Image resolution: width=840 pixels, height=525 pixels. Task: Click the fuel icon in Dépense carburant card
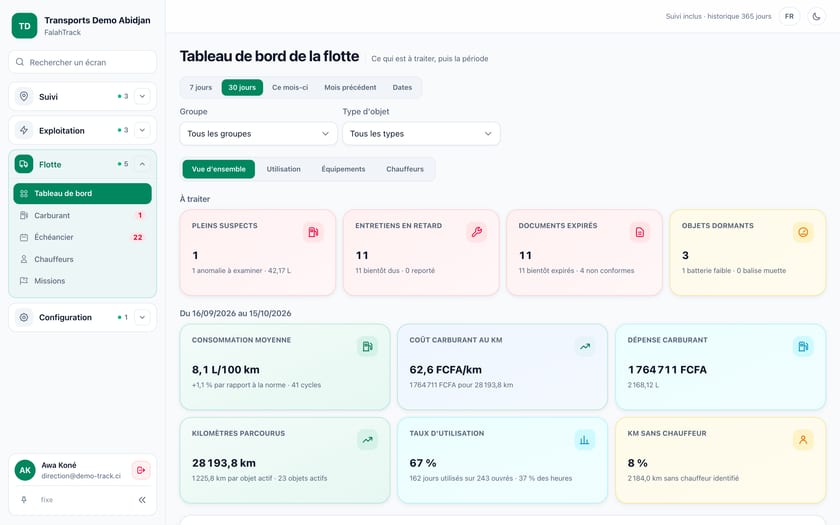[x=803, y=347]
